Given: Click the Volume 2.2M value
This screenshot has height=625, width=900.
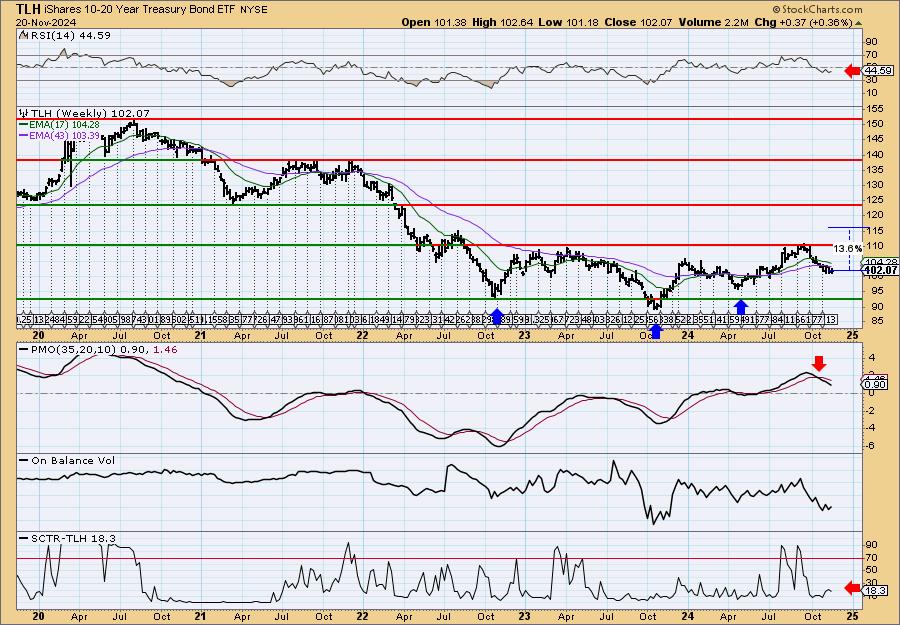Looking at the screenshot, I should tap(713, 22).
